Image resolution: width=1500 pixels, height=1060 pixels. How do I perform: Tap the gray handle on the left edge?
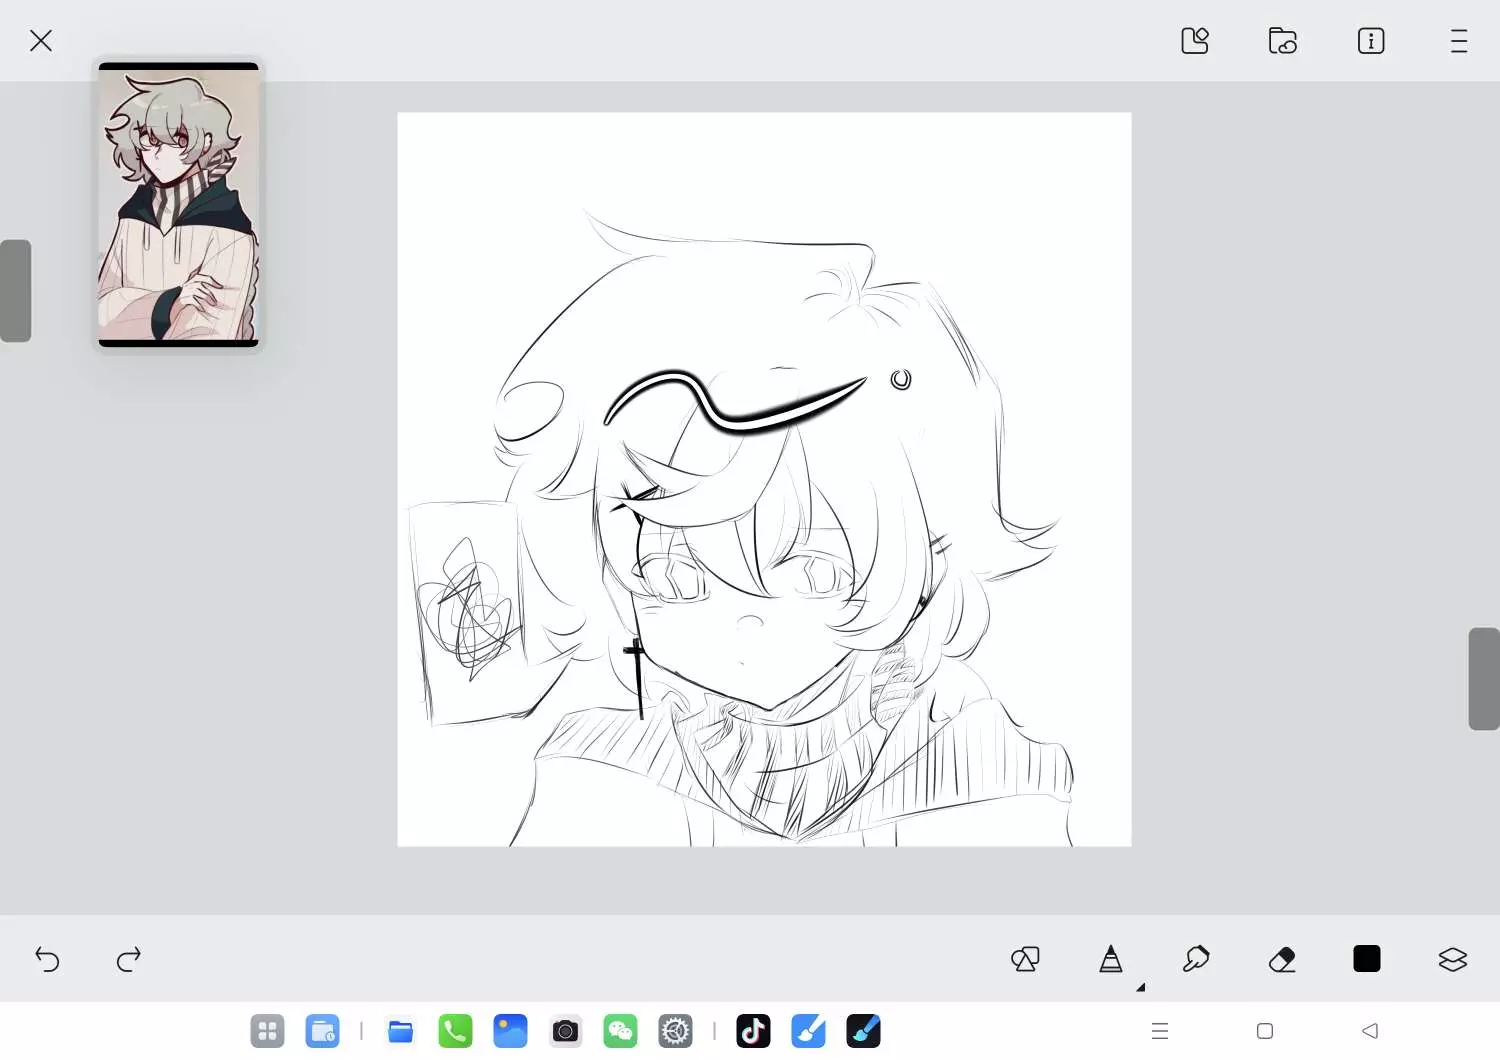pyautogui.click(x=15, y=291)
